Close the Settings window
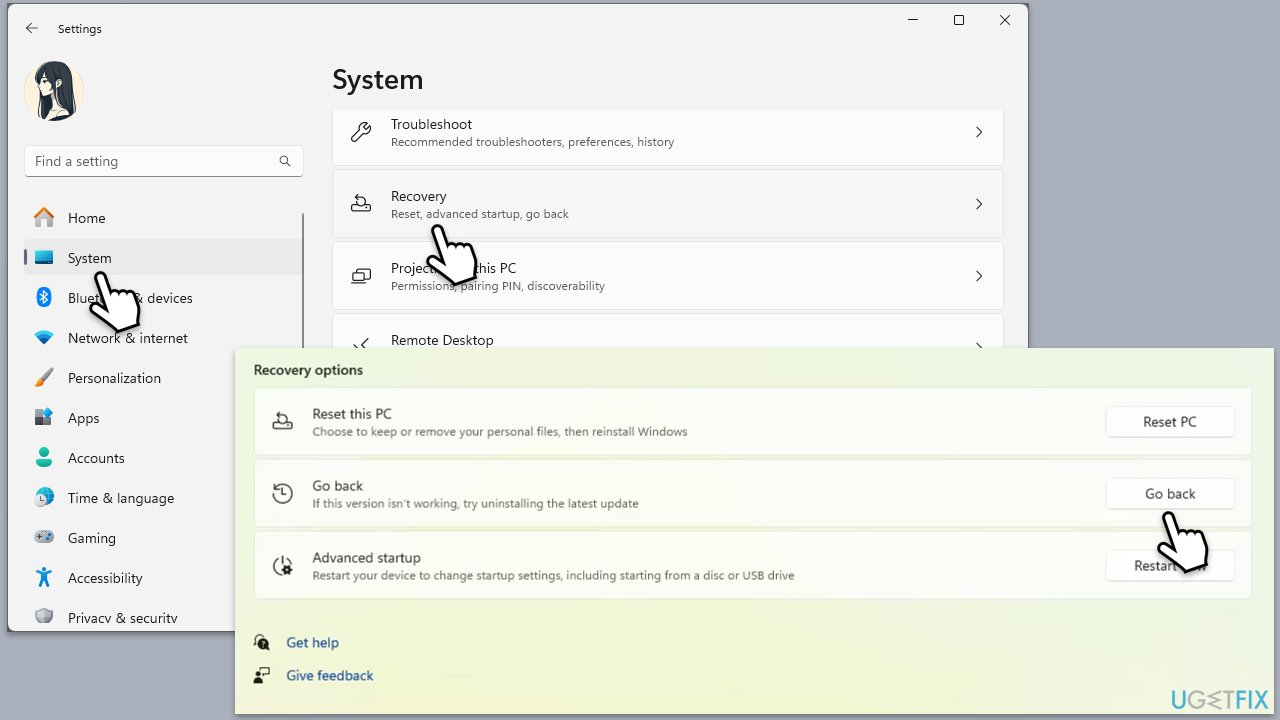 tap(1005, 20)
